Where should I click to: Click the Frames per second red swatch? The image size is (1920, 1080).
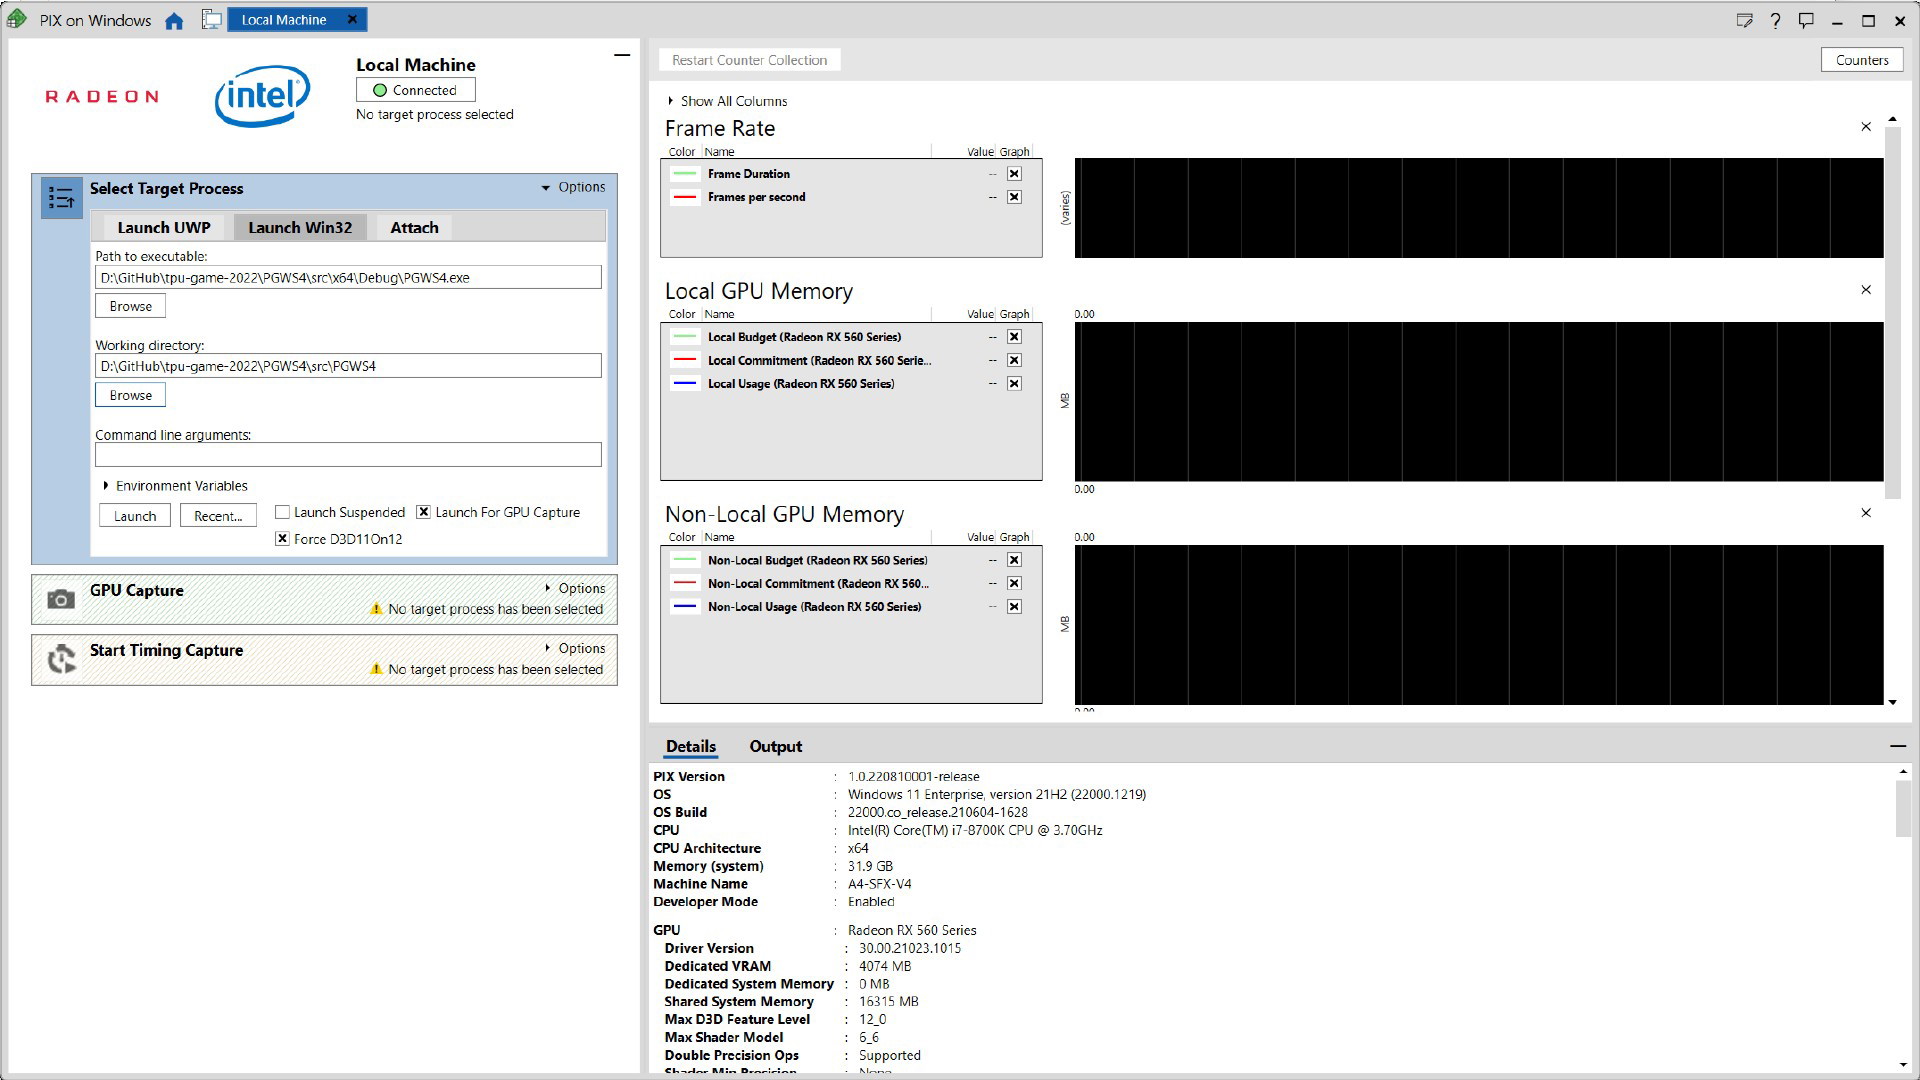pos(685,197)
